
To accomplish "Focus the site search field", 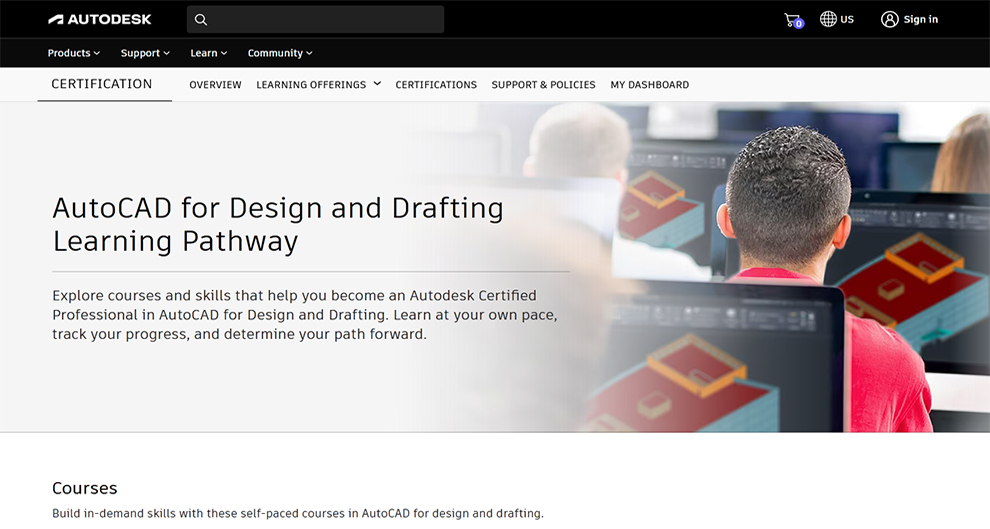I will (x=315, y=20).
